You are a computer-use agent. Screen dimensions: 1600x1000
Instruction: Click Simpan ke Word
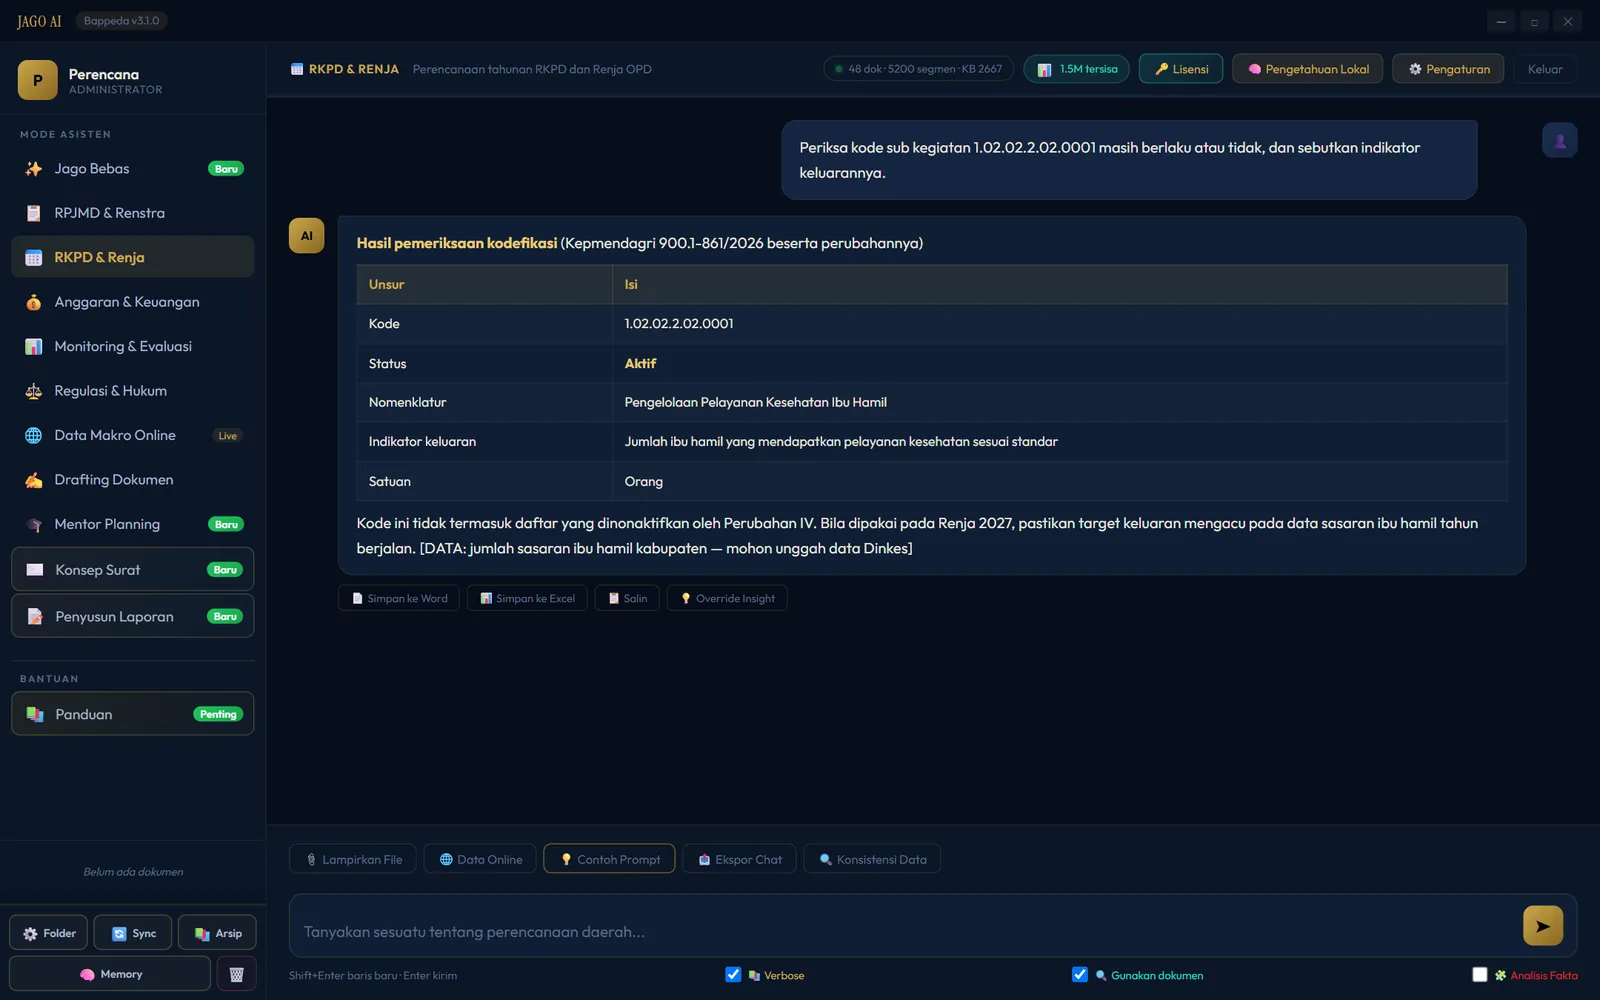pos(399,598)
